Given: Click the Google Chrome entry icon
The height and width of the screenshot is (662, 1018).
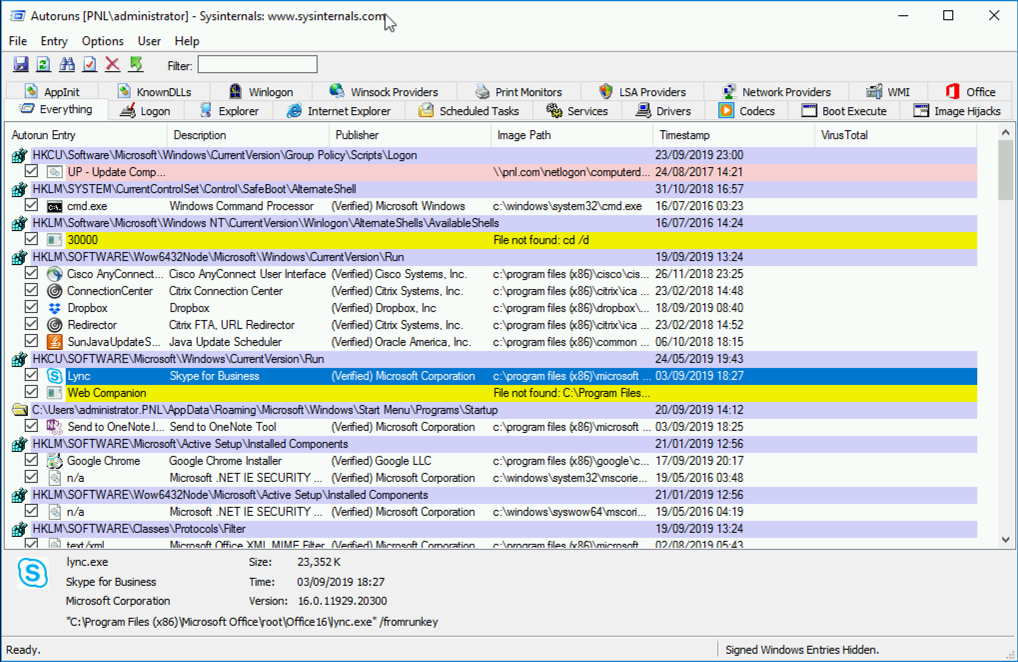Looking at the screenshot, I should tap(55, 461).
